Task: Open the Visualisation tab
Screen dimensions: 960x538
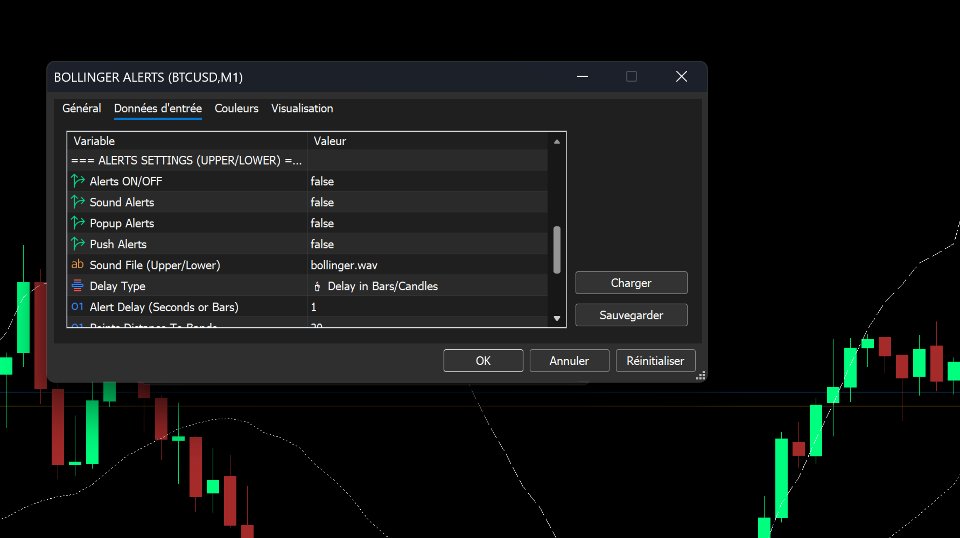Action: pyautogui.click(x=302, y=108)
